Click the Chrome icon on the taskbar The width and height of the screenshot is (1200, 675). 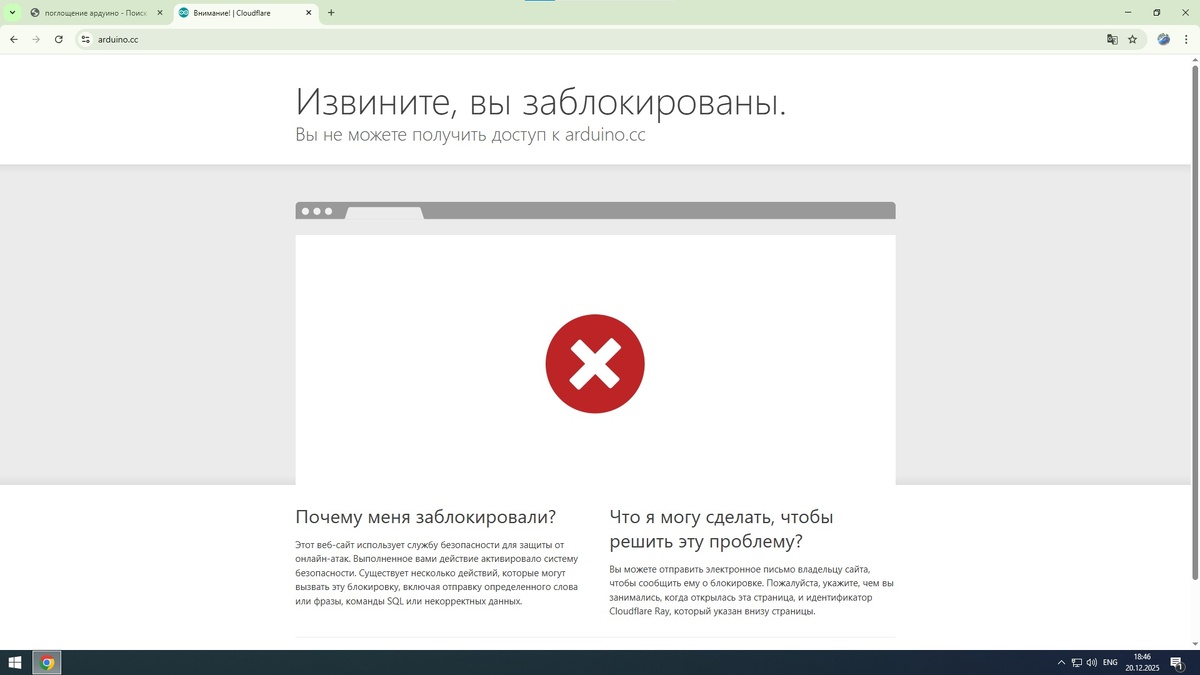click(45, 662)
